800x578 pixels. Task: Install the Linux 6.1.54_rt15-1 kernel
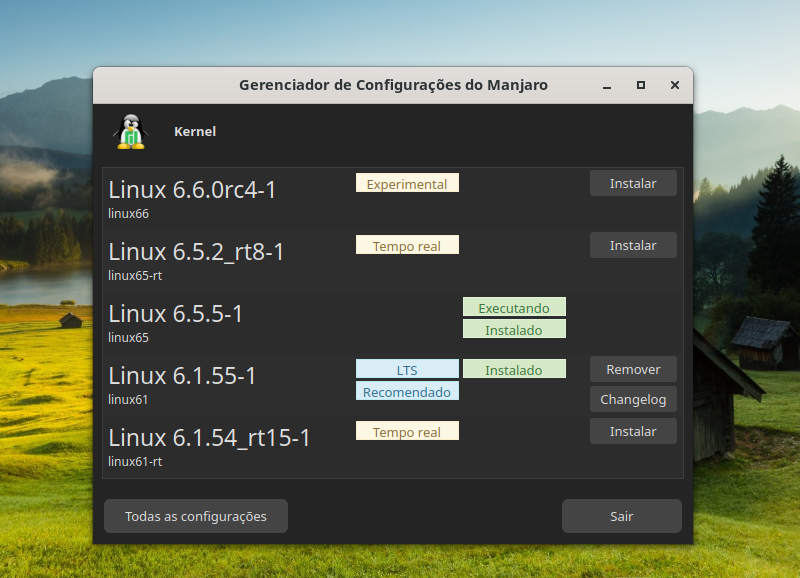pos(632,431)
